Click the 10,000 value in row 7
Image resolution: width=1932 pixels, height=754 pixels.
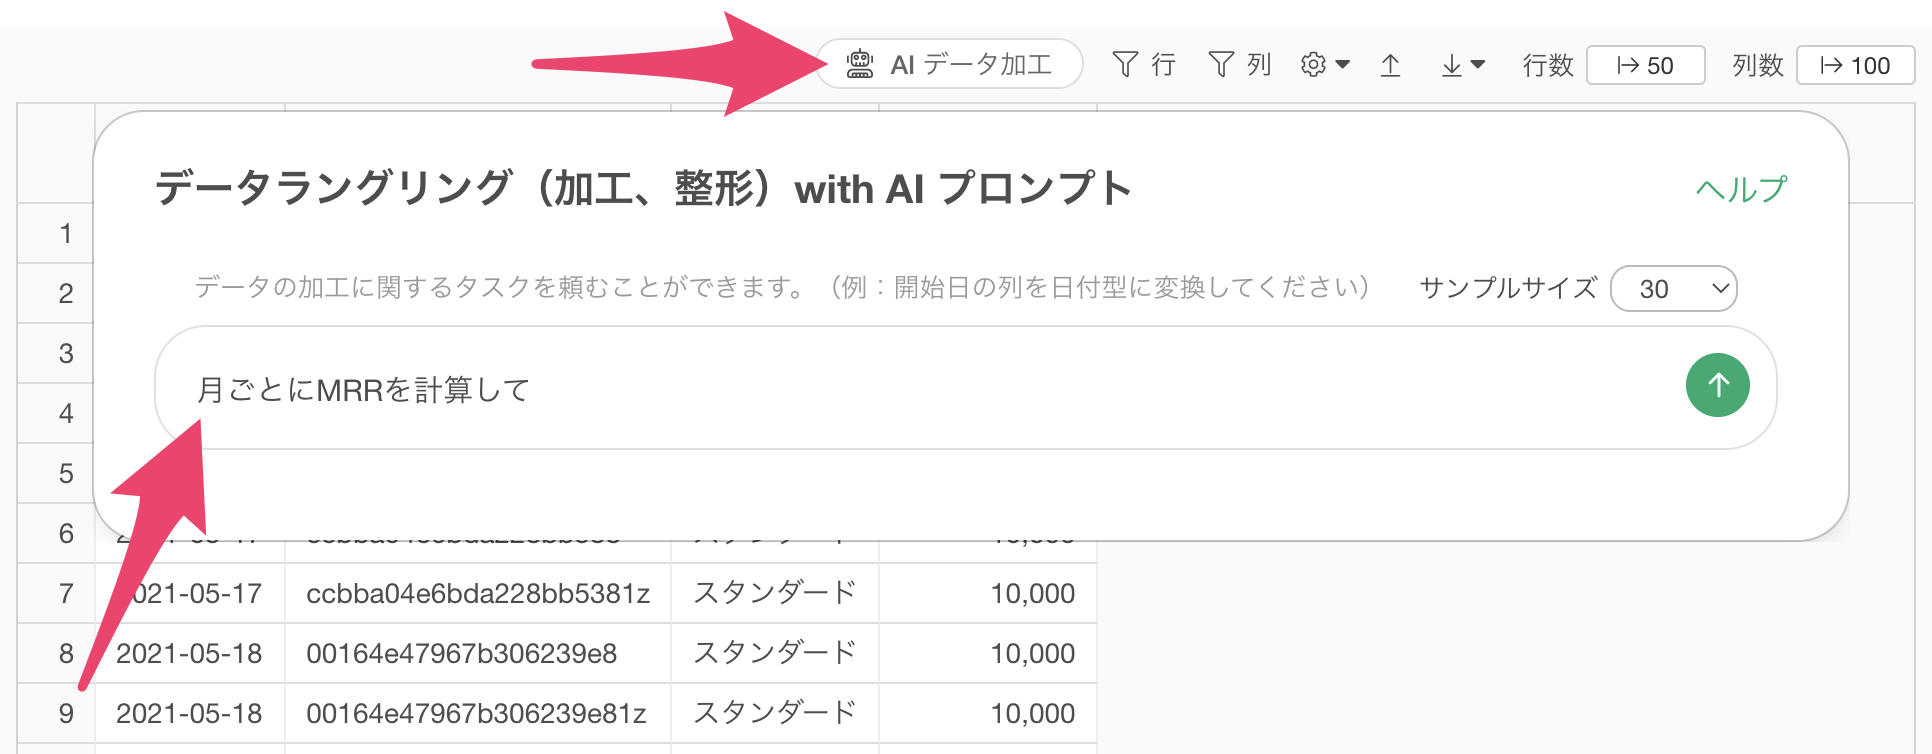pos(1032,593)
